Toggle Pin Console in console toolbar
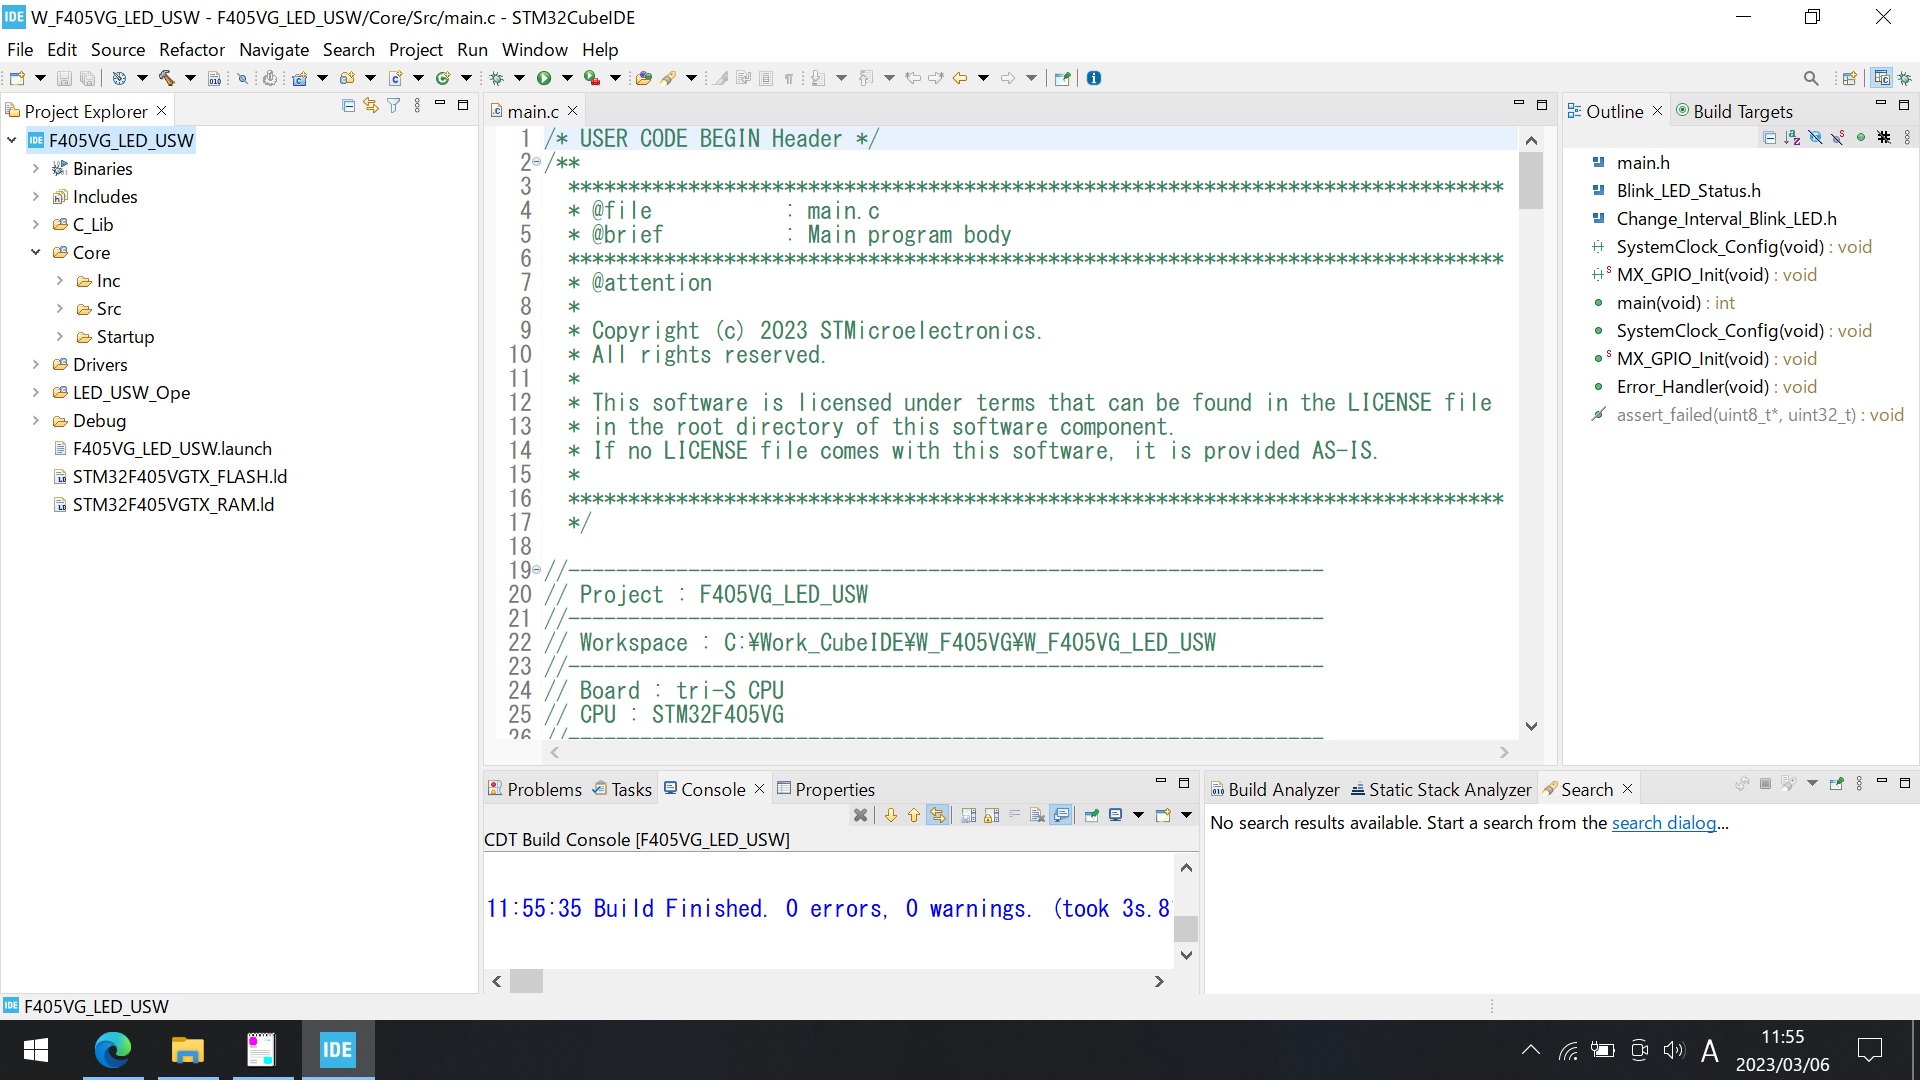Screen dimensions: 1920x1080 (1092, 815)
